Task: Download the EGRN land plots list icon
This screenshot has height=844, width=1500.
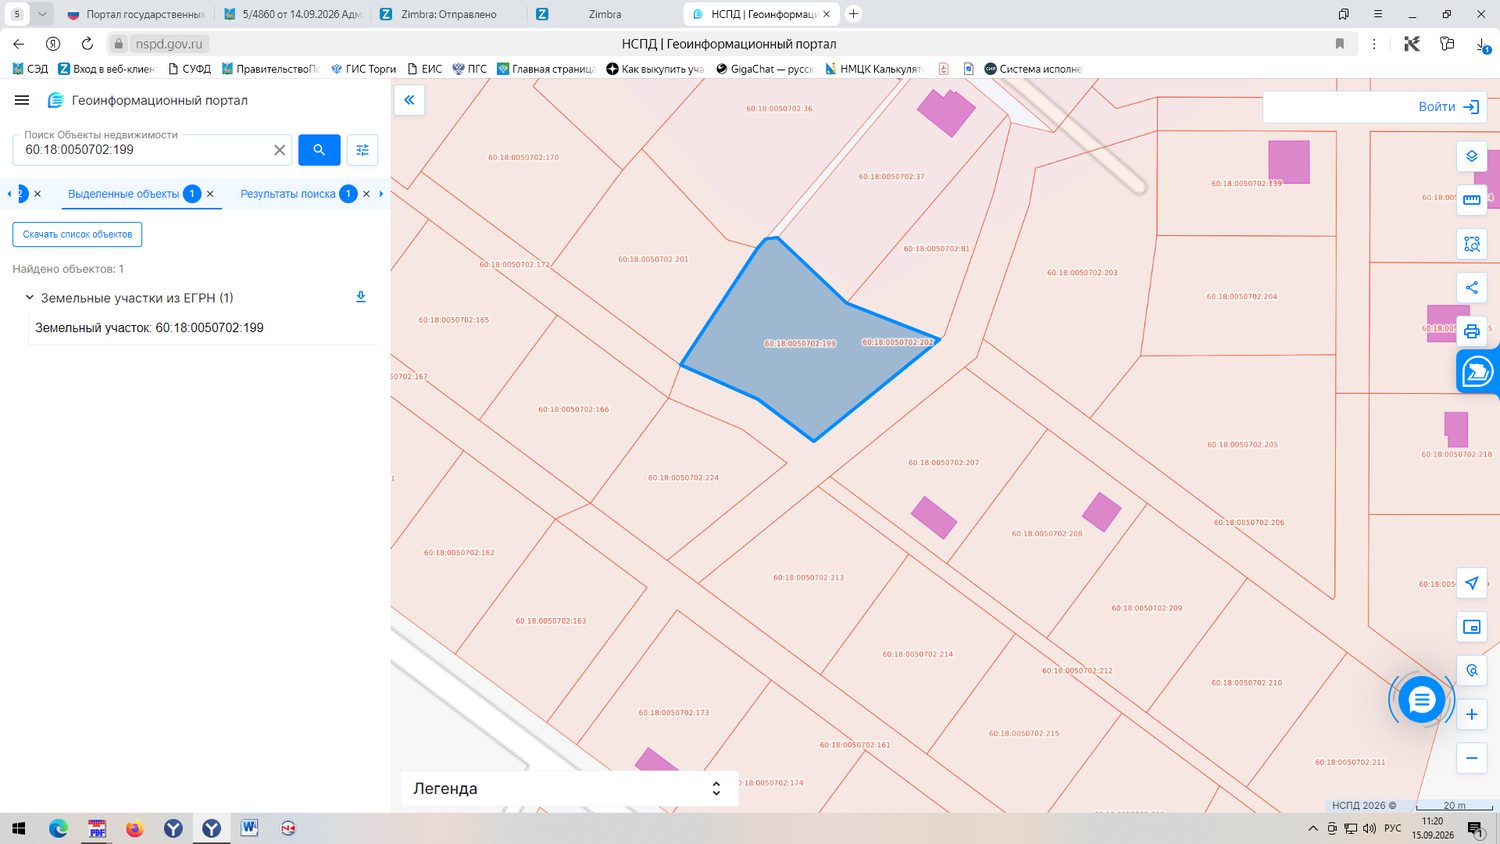Action: pos(361,297)
